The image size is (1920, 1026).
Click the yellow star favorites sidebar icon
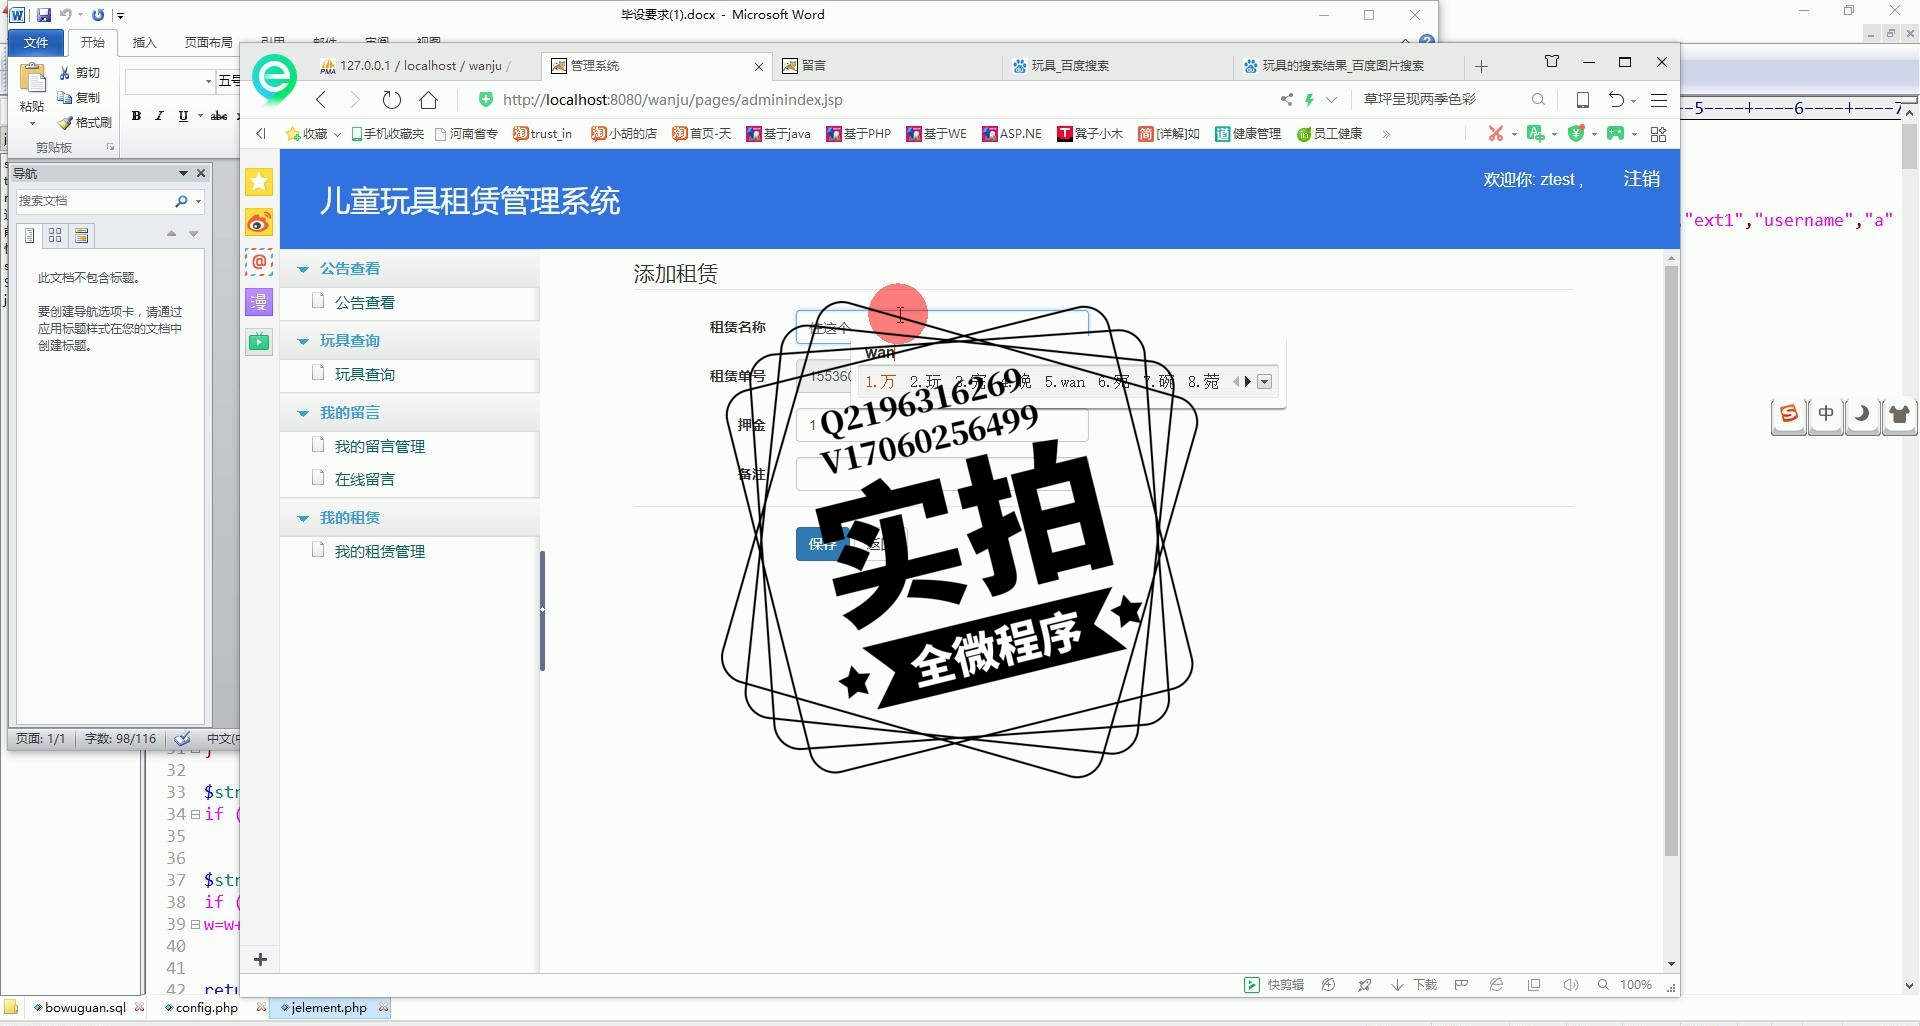tap(259, 182)
